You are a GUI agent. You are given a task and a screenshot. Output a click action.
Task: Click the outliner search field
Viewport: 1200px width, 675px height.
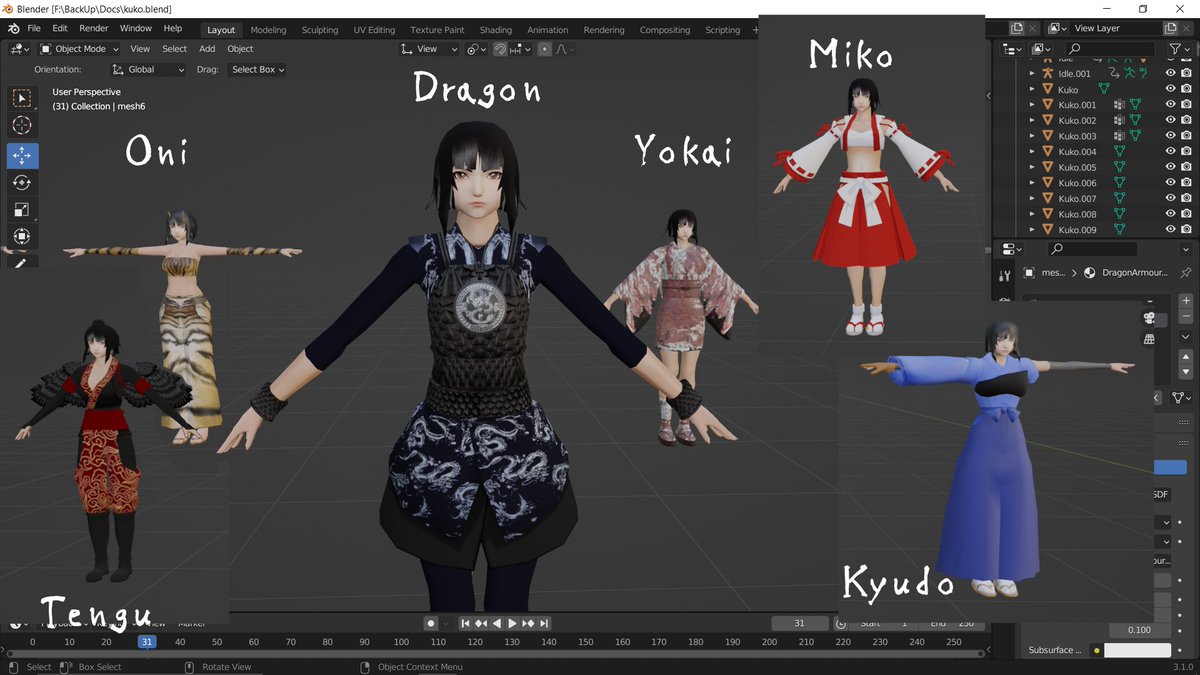coord(1111,49)
